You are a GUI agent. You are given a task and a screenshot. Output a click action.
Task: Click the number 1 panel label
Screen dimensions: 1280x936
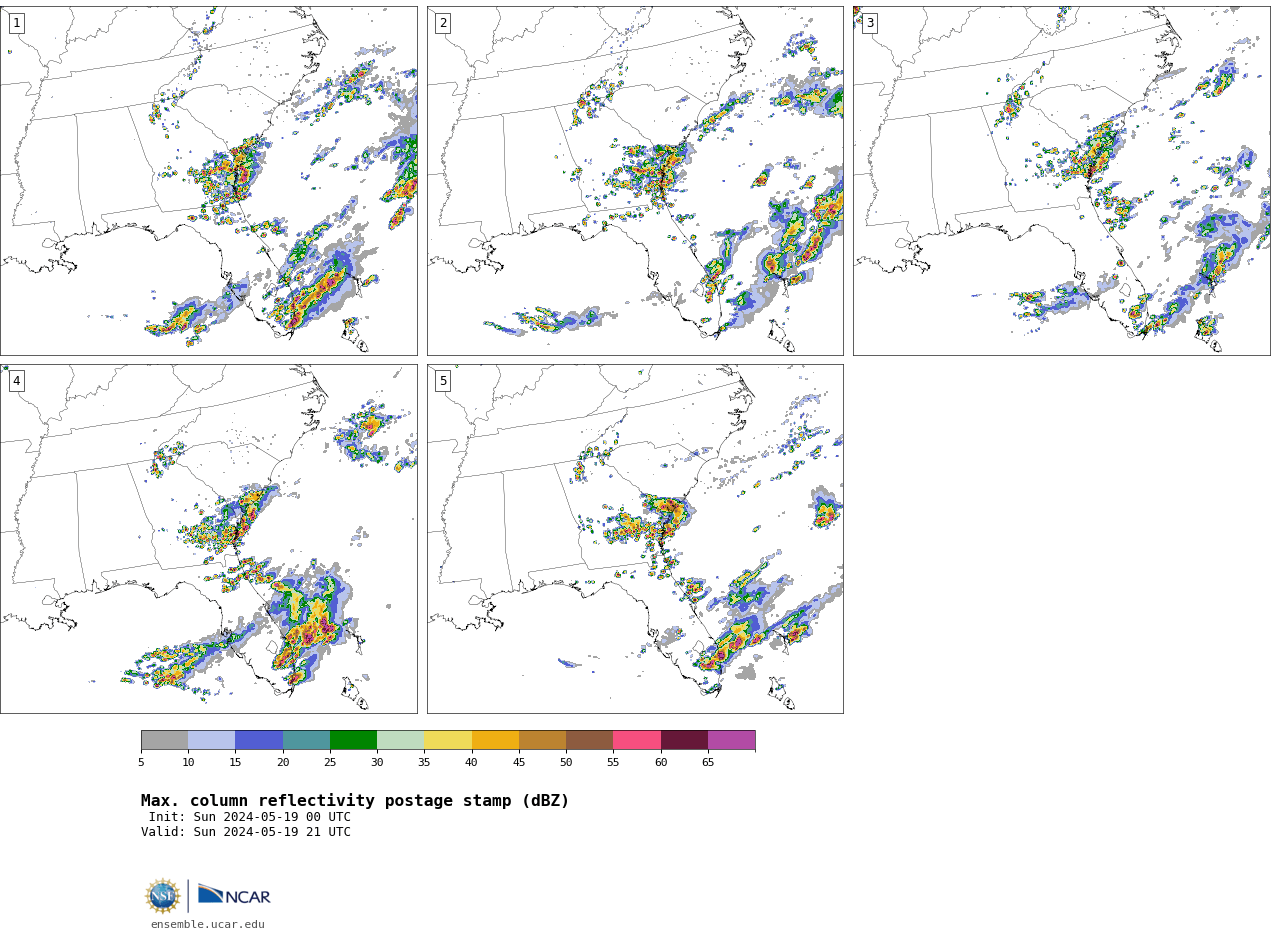pos(16,23)
